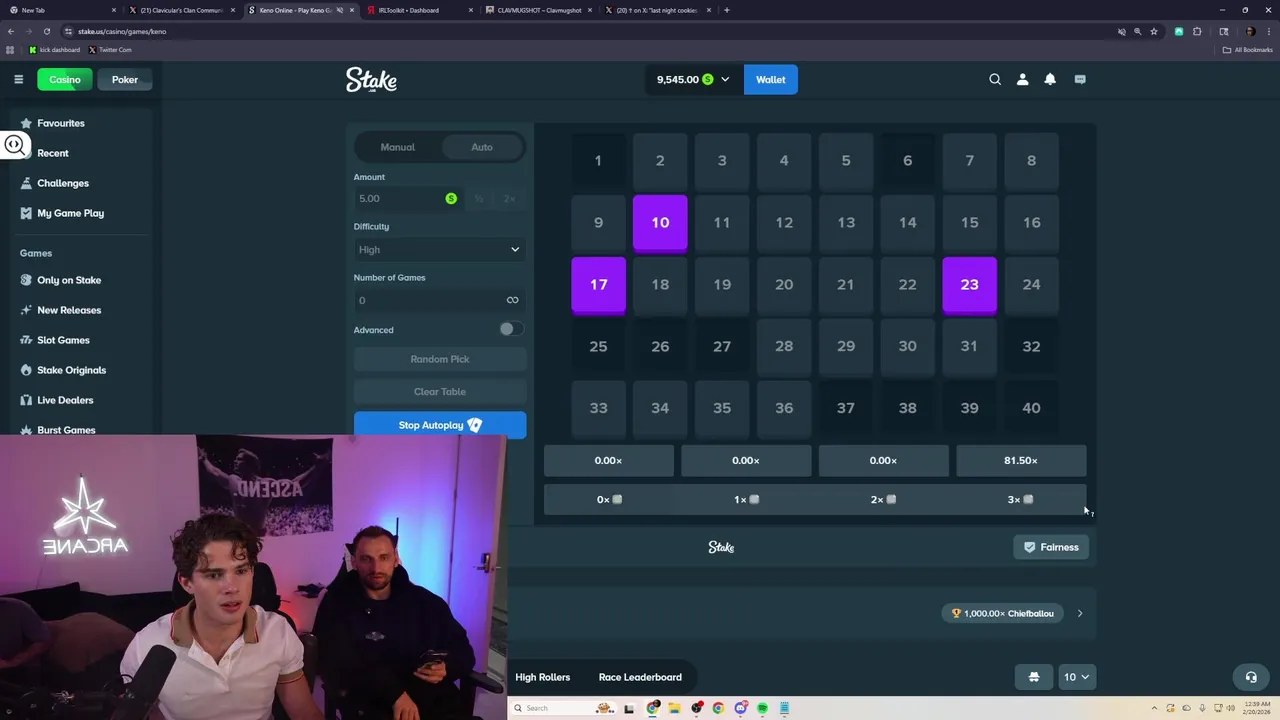1280x720 pixels.
Task: Open the rows count dropdown showing 10
Action: [1076, 677]
